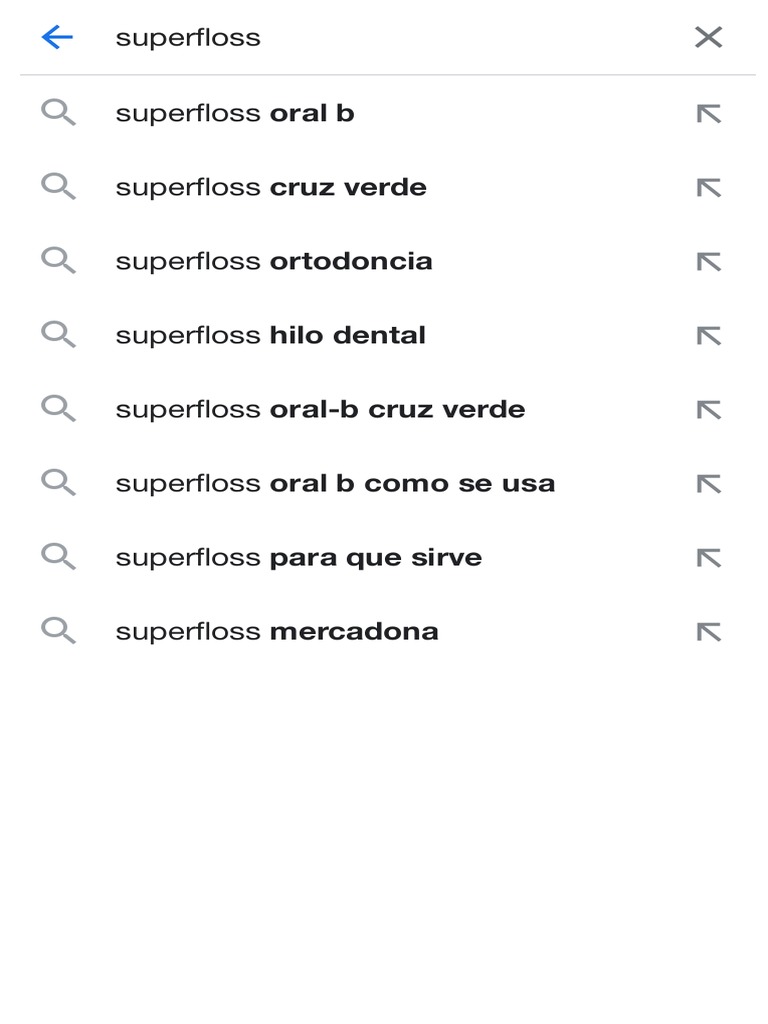Viewport: 768px width, 1024px height.
Task: Clear the search text with X icon
Action: click(x=708, y=38)
